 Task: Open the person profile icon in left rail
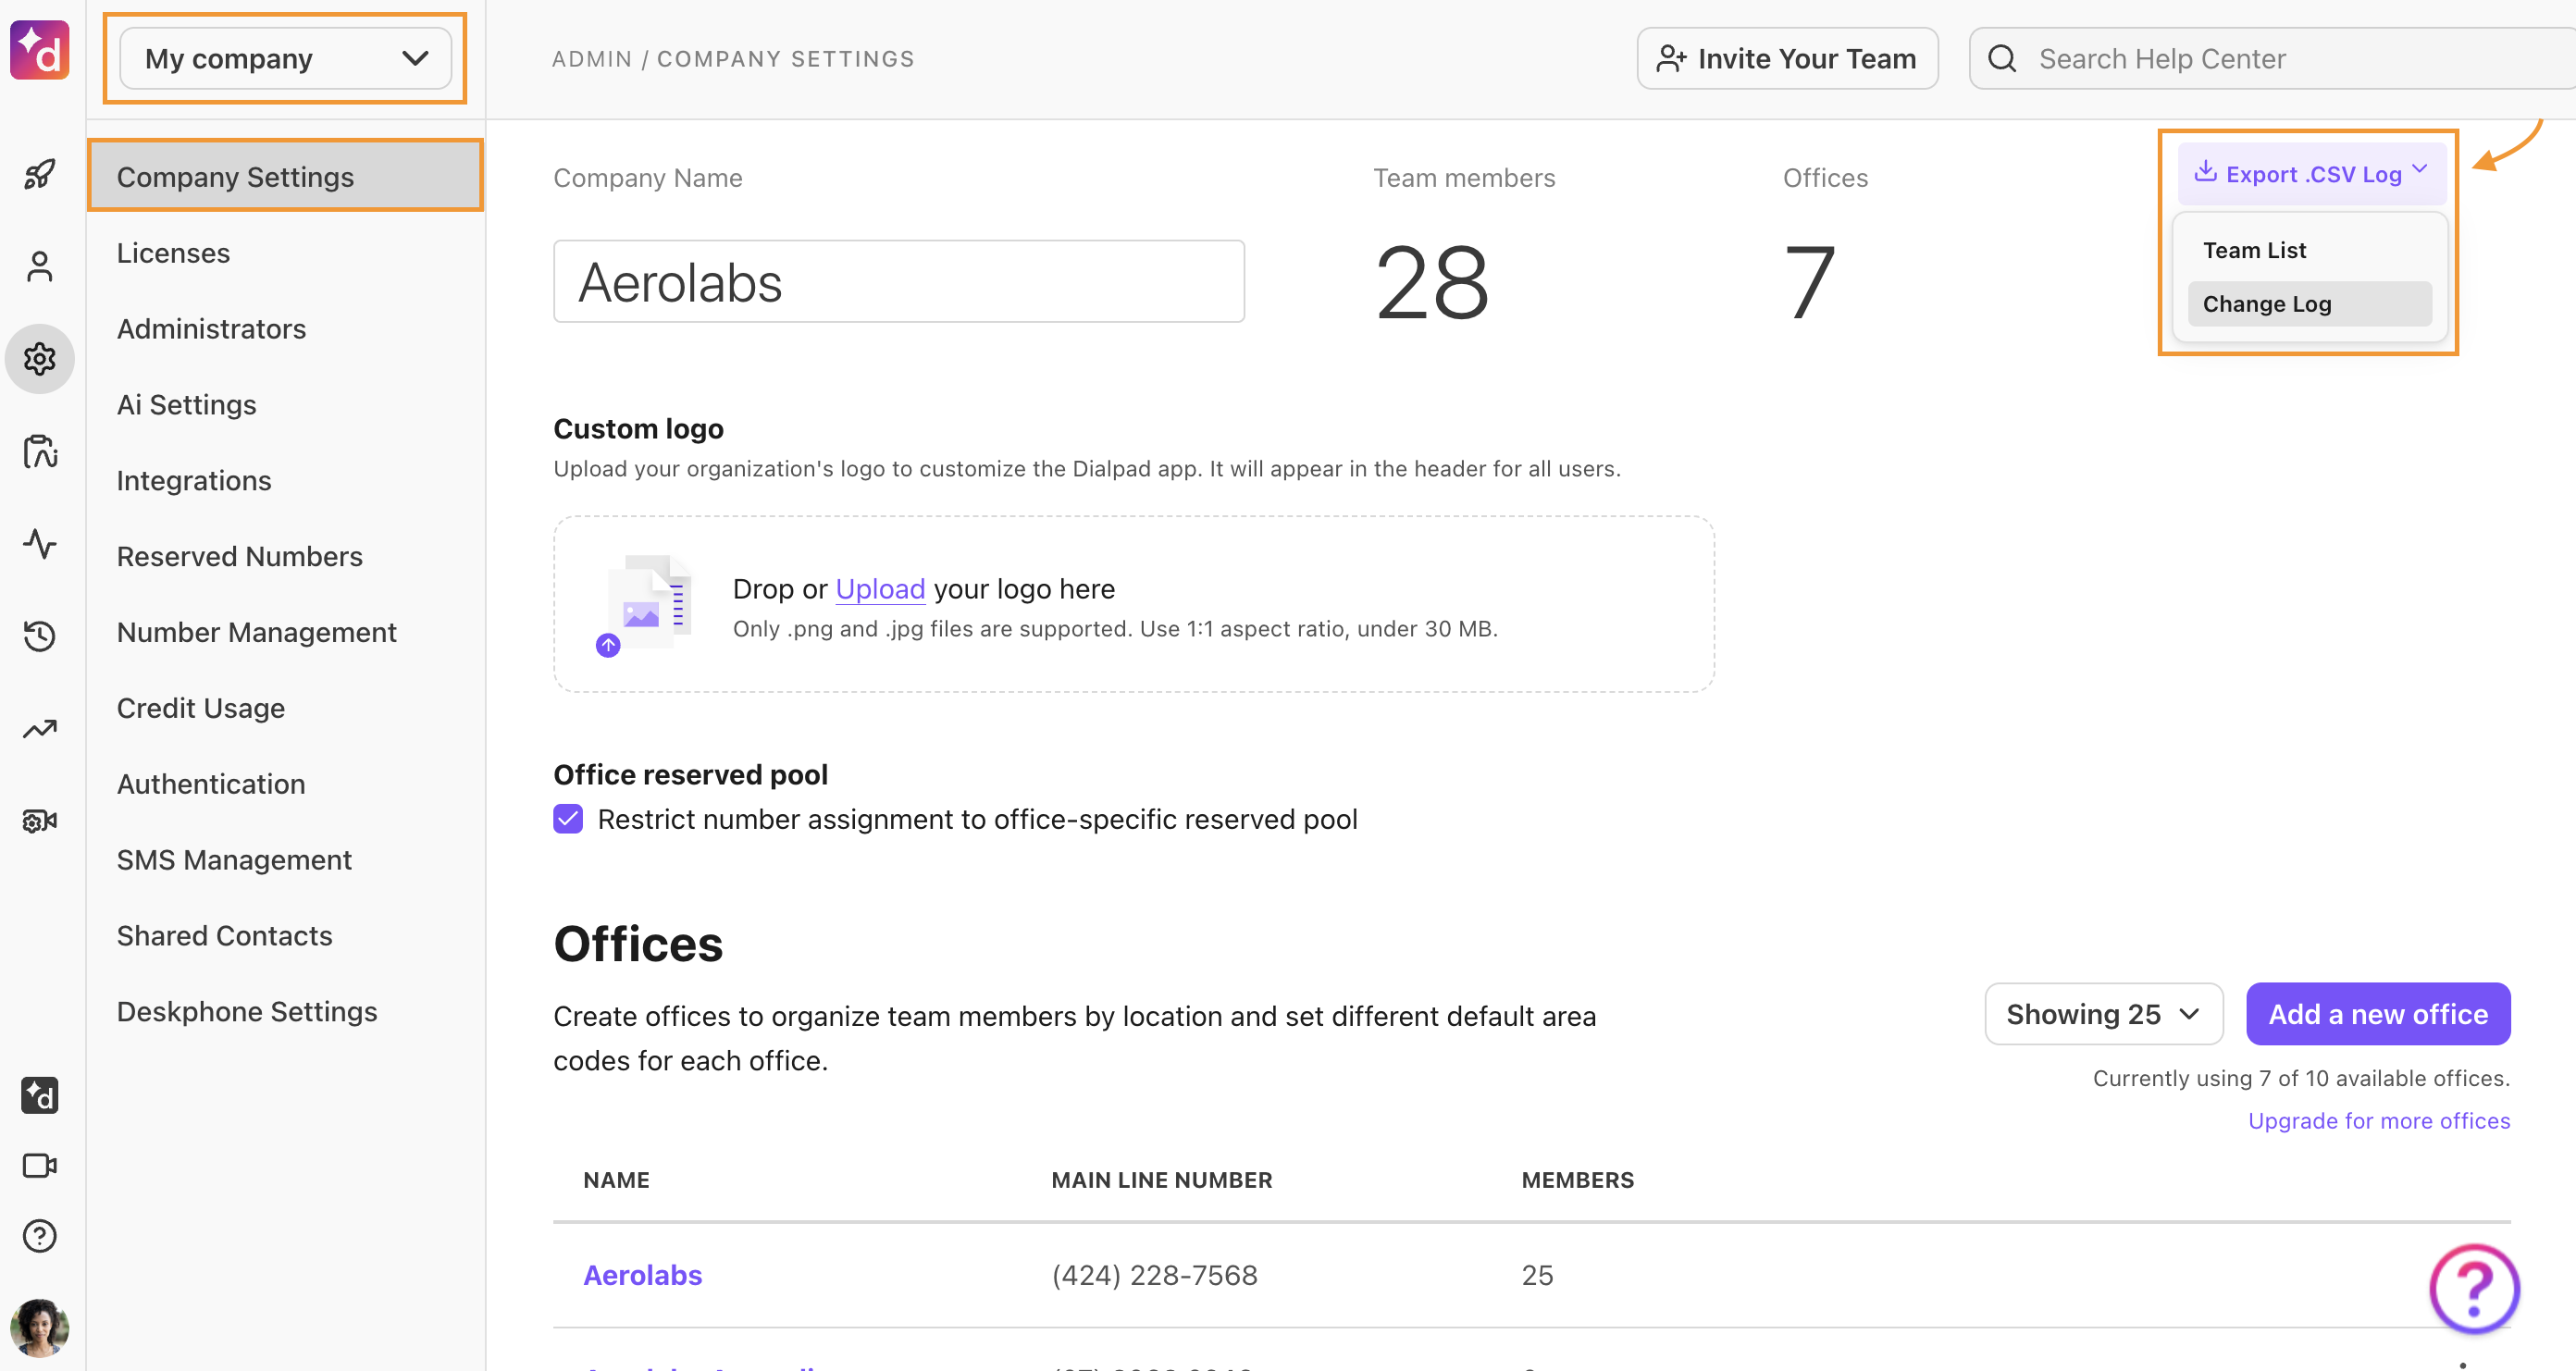[40, 266]
